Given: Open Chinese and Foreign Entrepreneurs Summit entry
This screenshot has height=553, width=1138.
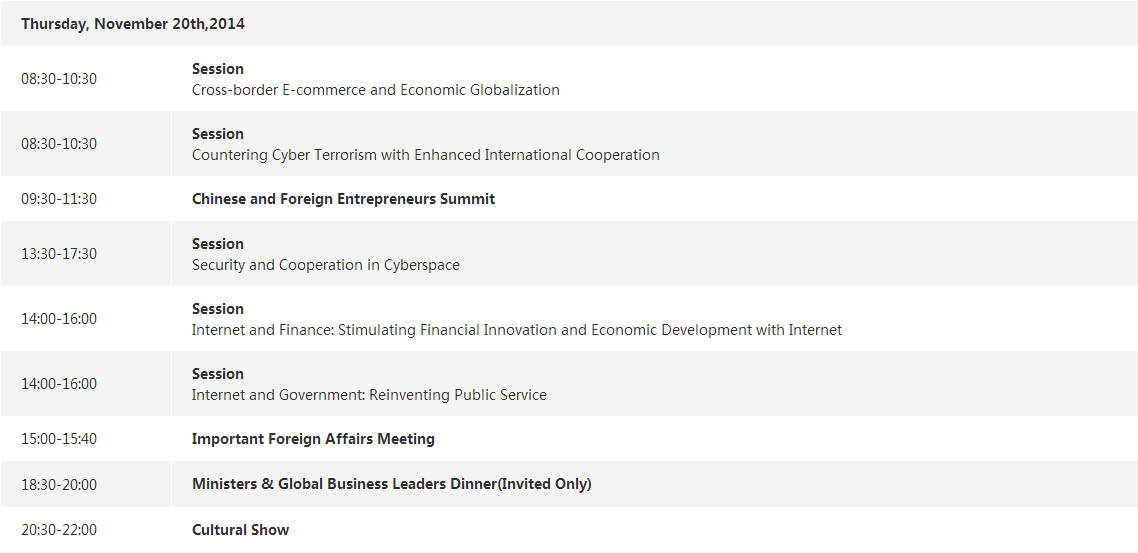Looking at the screenshot, I should [343, 199].
